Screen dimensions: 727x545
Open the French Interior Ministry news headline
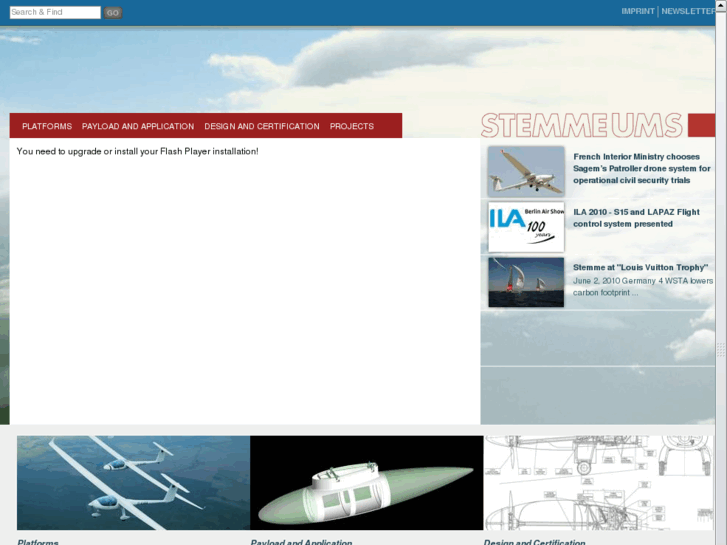click(642, 168)
